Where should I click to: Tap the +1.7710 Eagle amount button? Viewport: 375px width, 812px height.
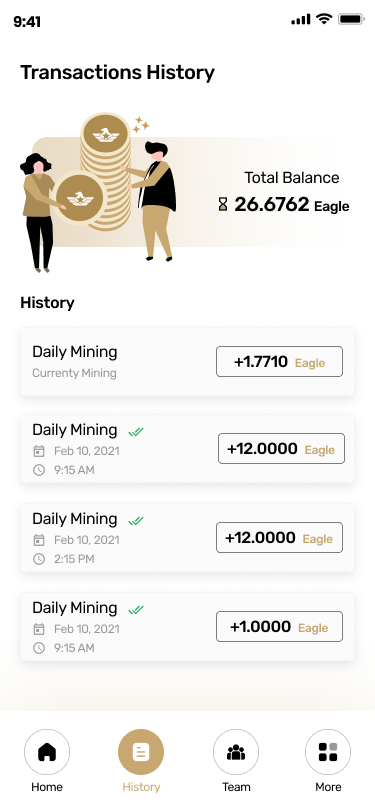pos(279,361)
